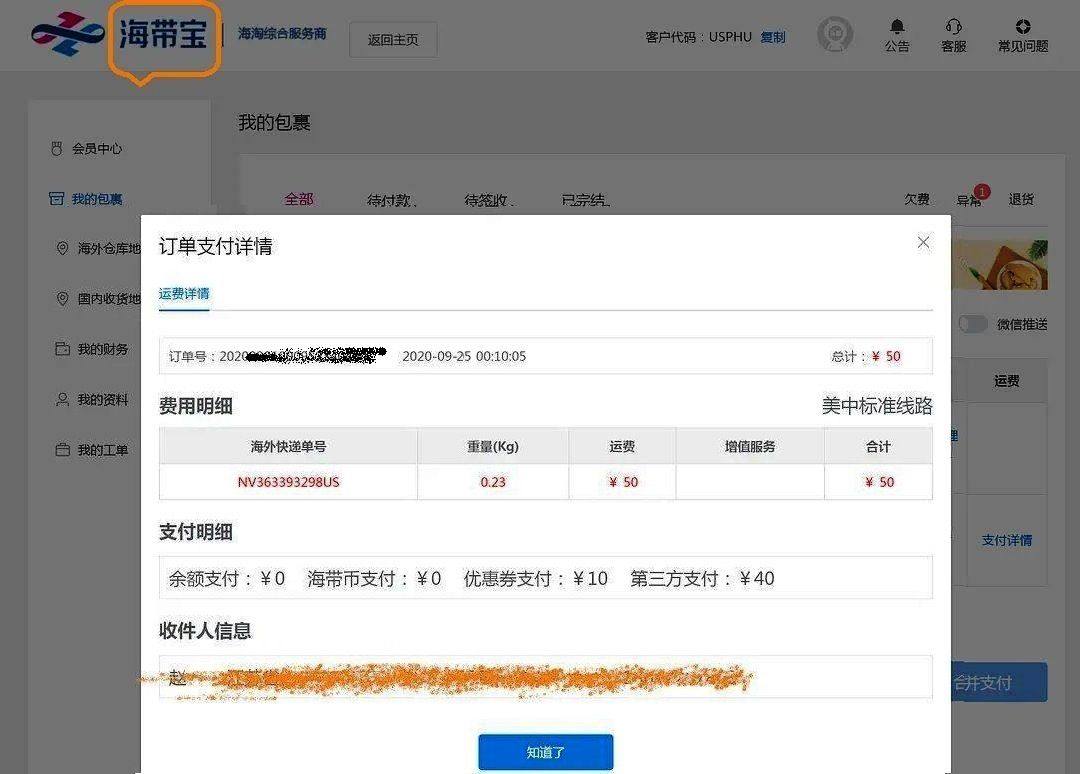Click 复制 next to customer code
1080x774 pixels.
point(773,37)
